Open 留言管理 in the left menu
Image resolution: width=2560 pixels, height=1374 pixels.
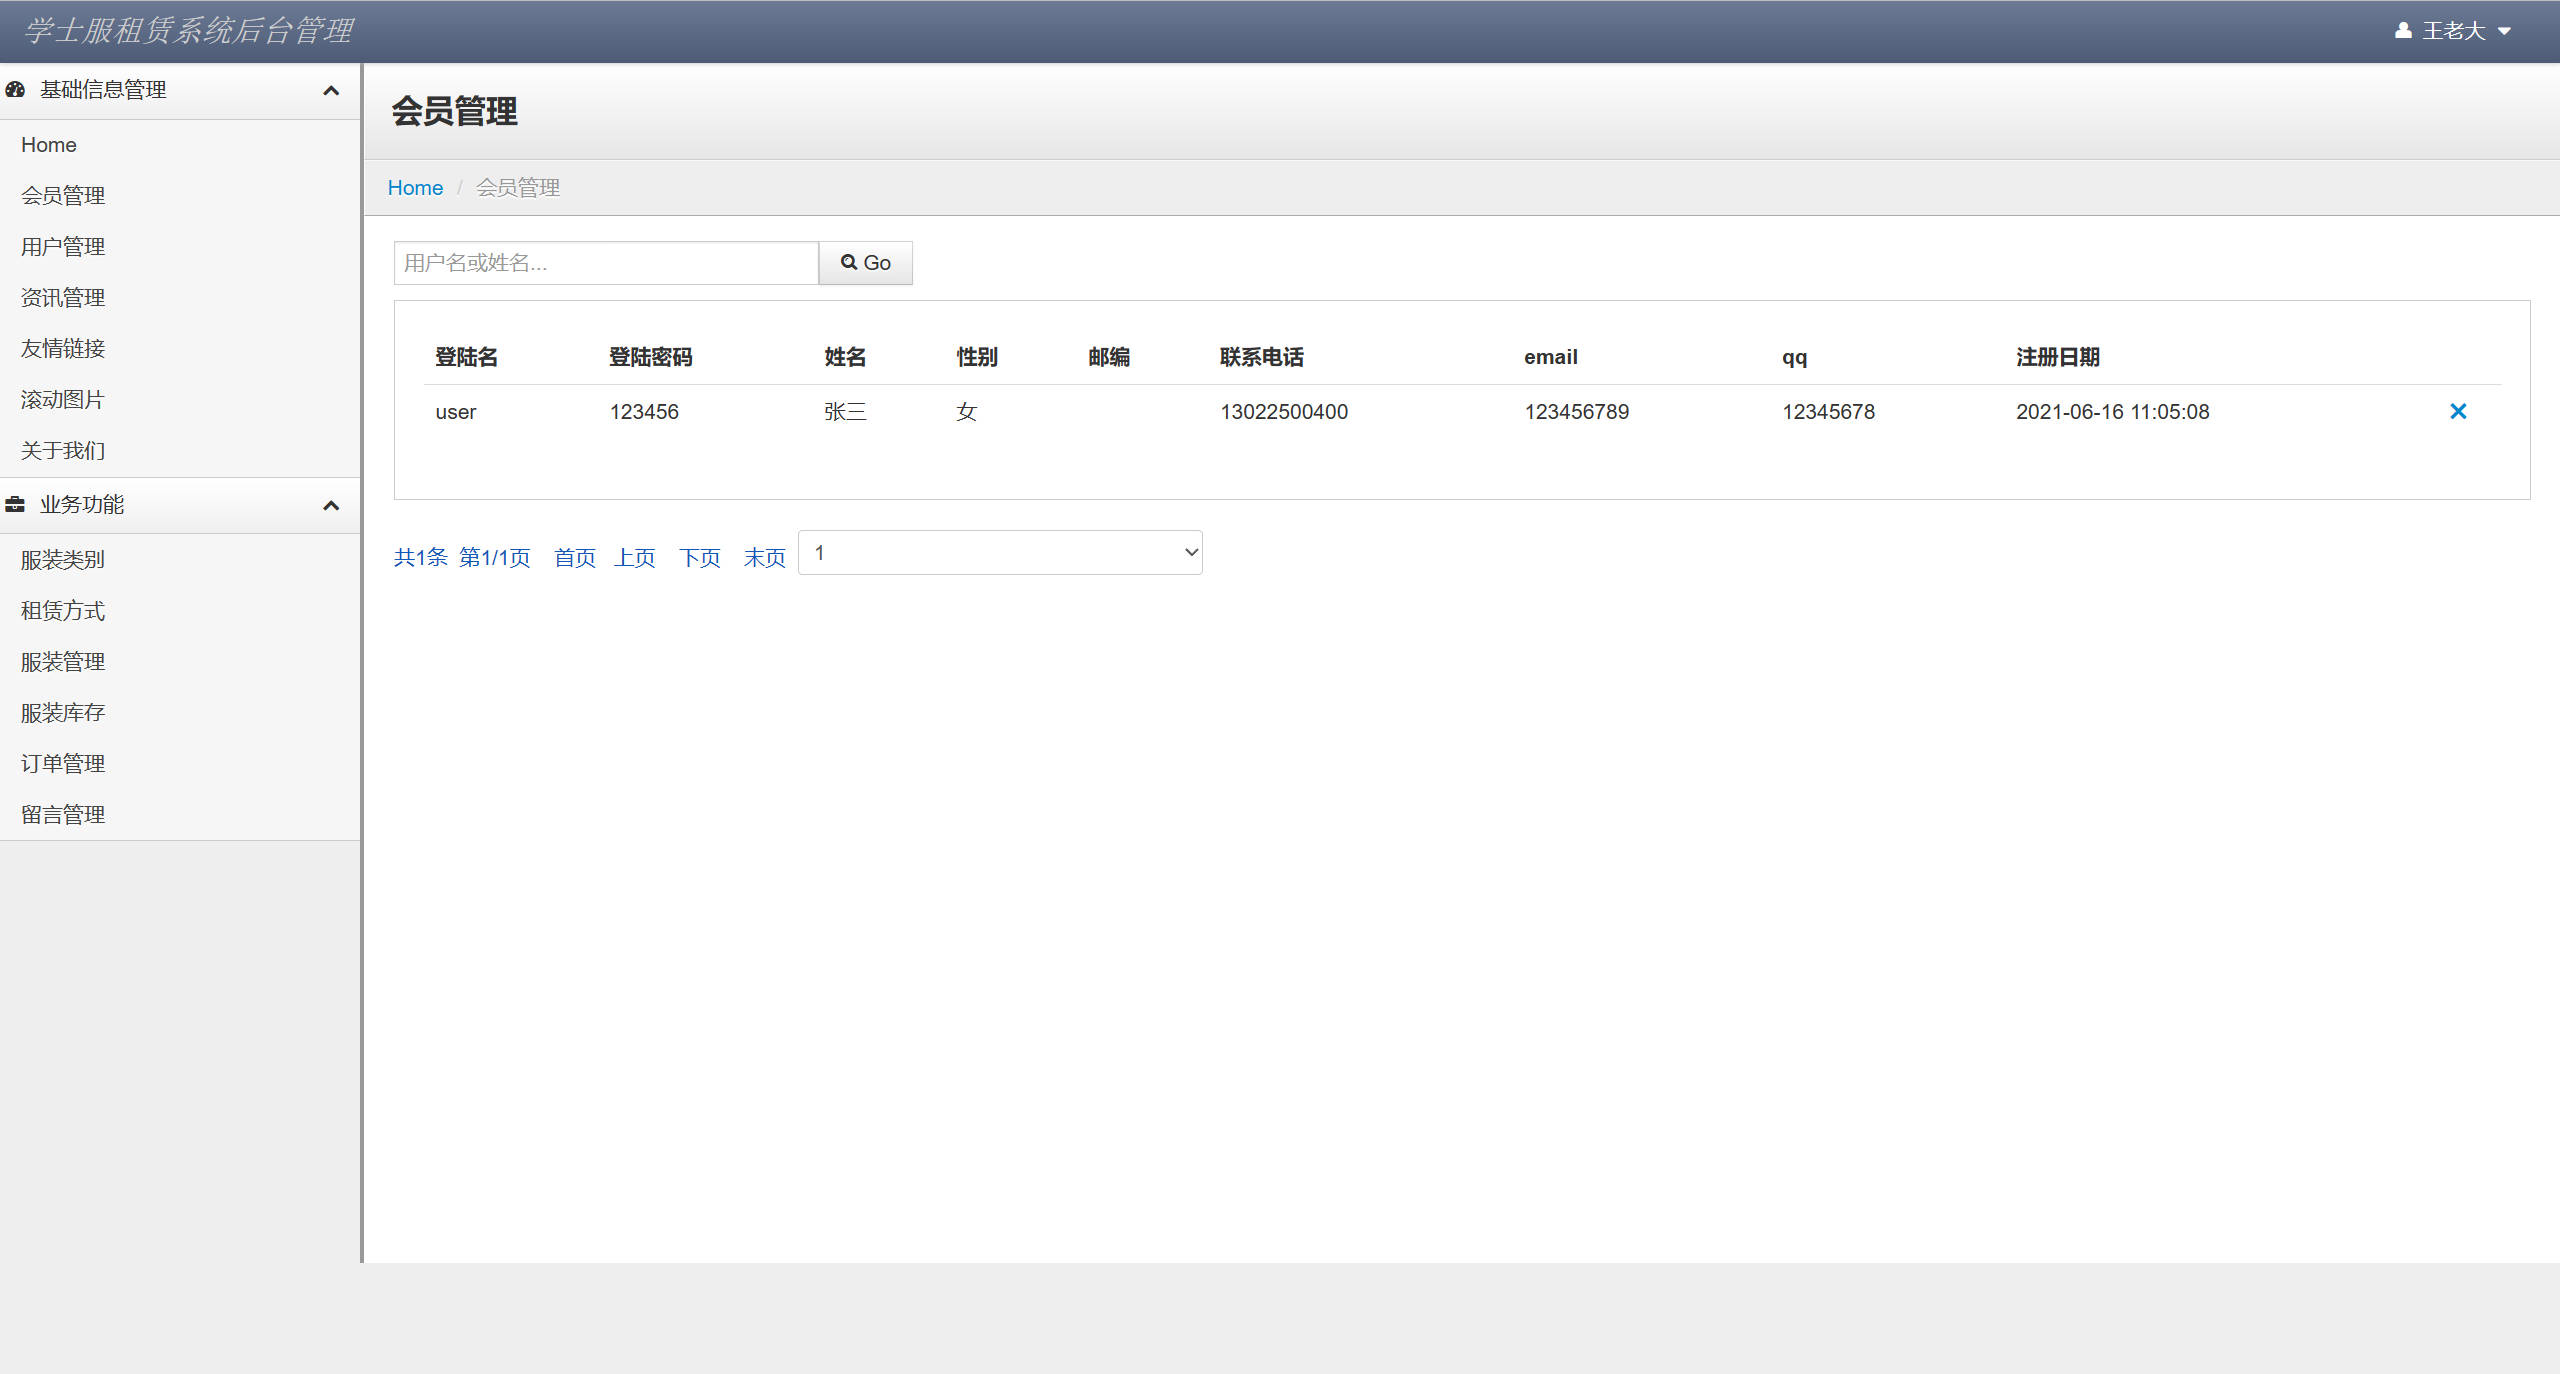click(62, 814)
